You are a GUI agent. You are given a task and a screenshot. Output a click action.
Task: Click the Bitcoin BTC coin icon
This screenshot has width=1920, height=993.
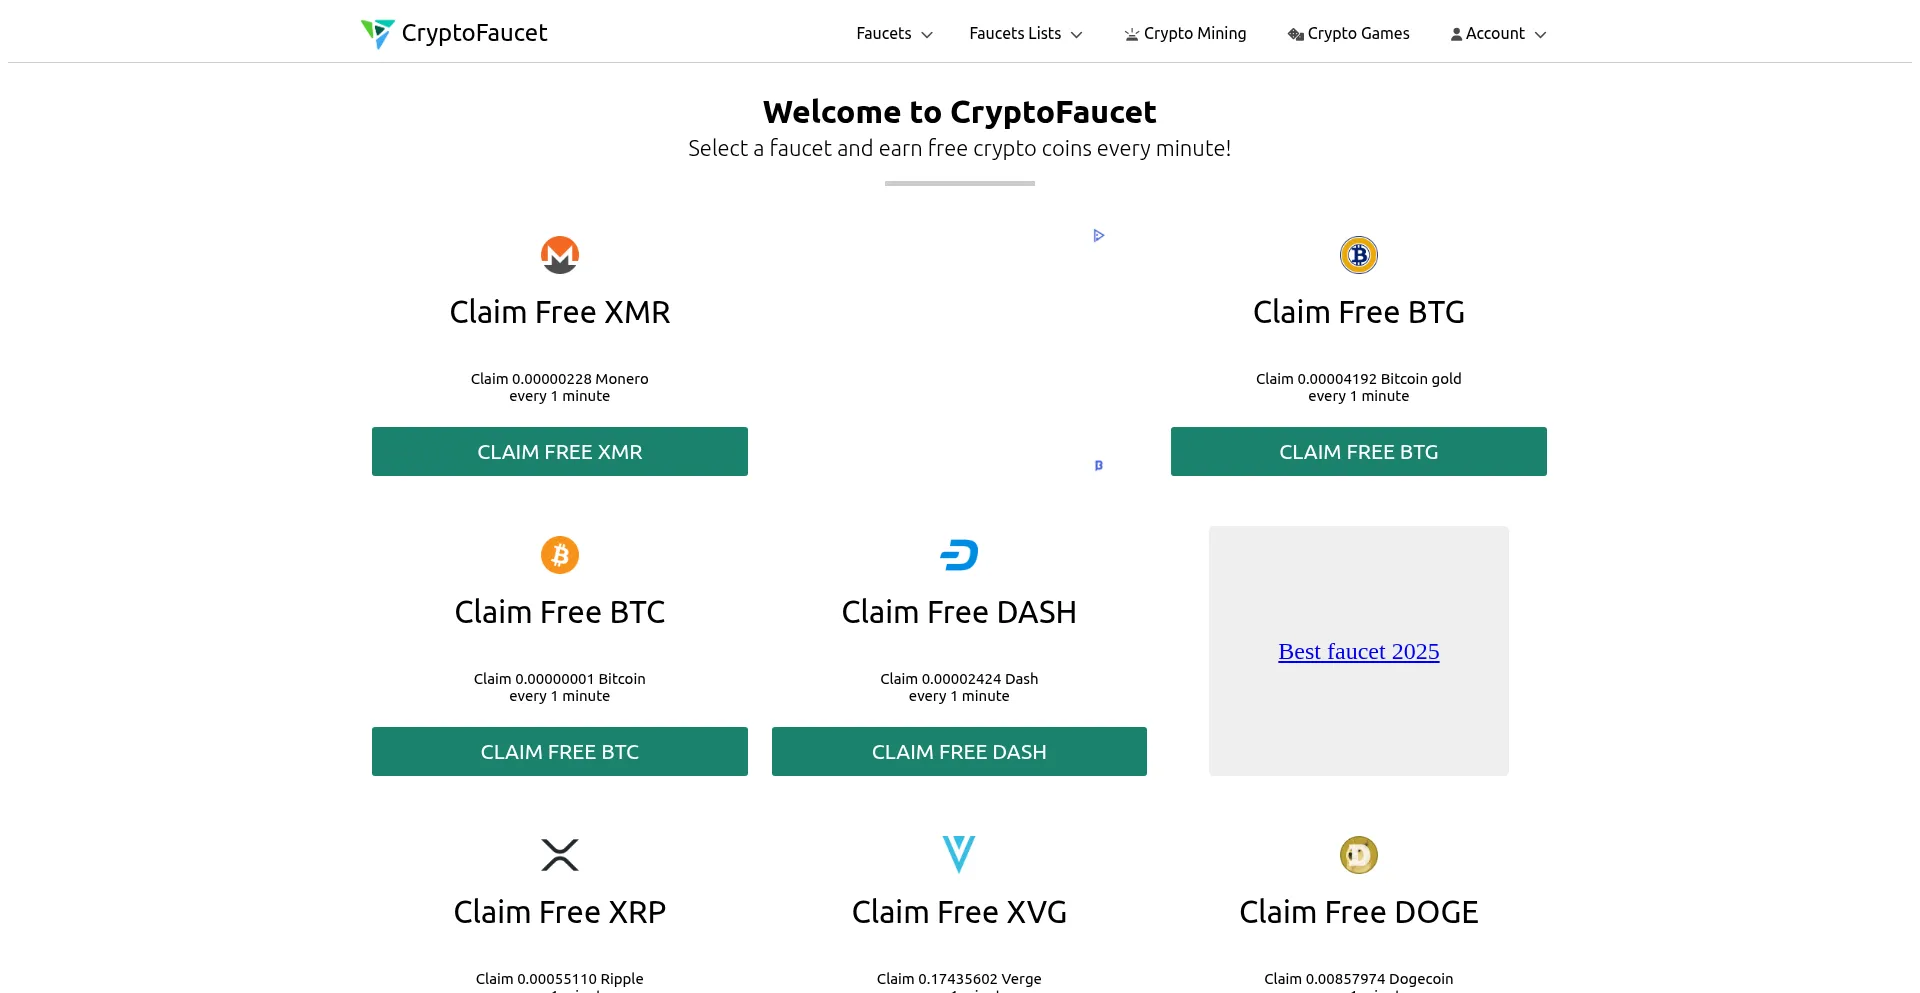click(560, 555)
